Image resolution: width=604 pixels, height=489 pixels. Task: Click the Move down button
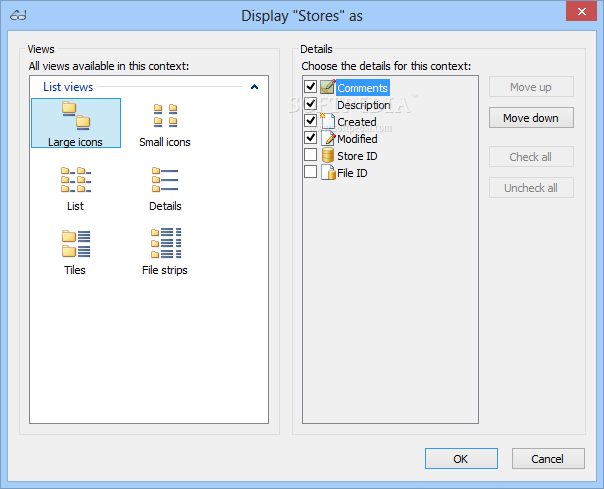[531, 118]
